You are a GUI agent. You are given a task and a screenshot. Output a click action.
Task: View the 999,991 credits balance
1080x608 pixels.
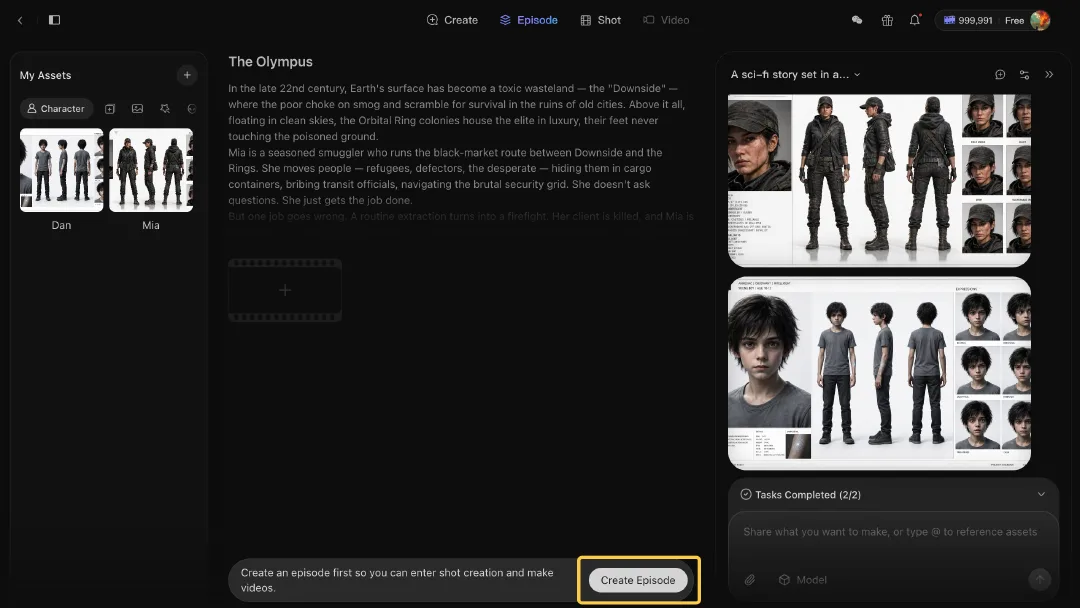point(968,20)
